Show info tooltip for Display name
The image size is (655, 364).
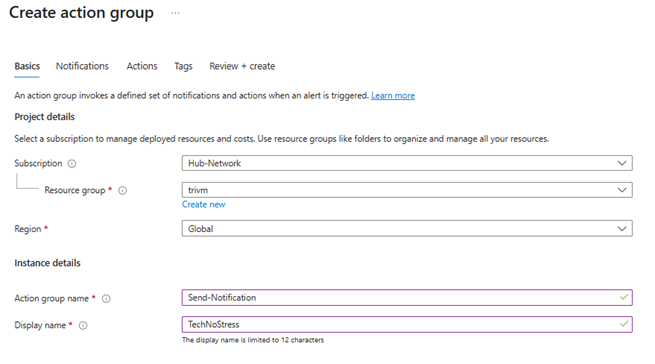pyautogui.click(x=83, y=325)
